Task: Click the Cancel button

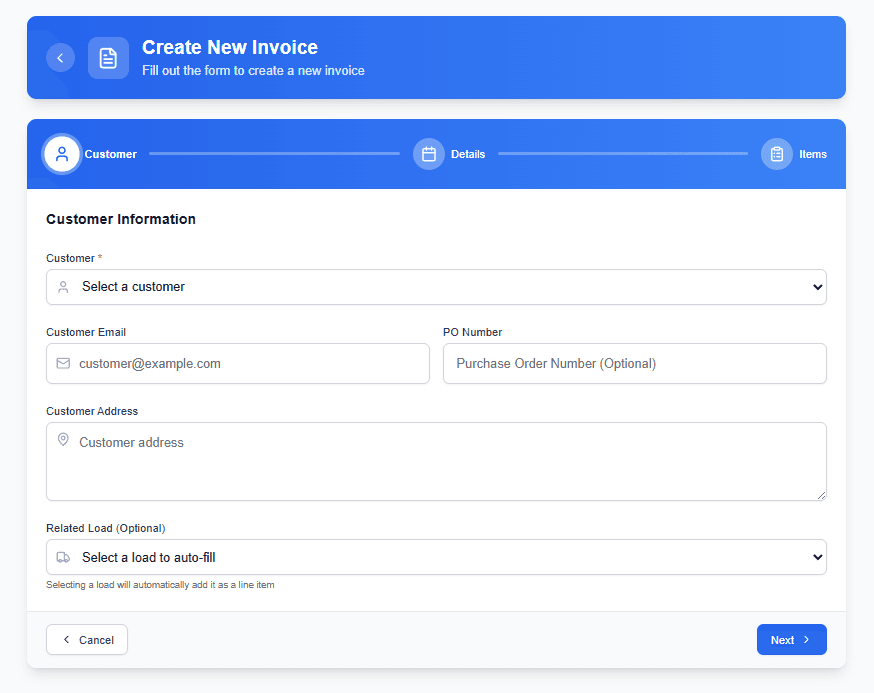Action: point(86,639)
